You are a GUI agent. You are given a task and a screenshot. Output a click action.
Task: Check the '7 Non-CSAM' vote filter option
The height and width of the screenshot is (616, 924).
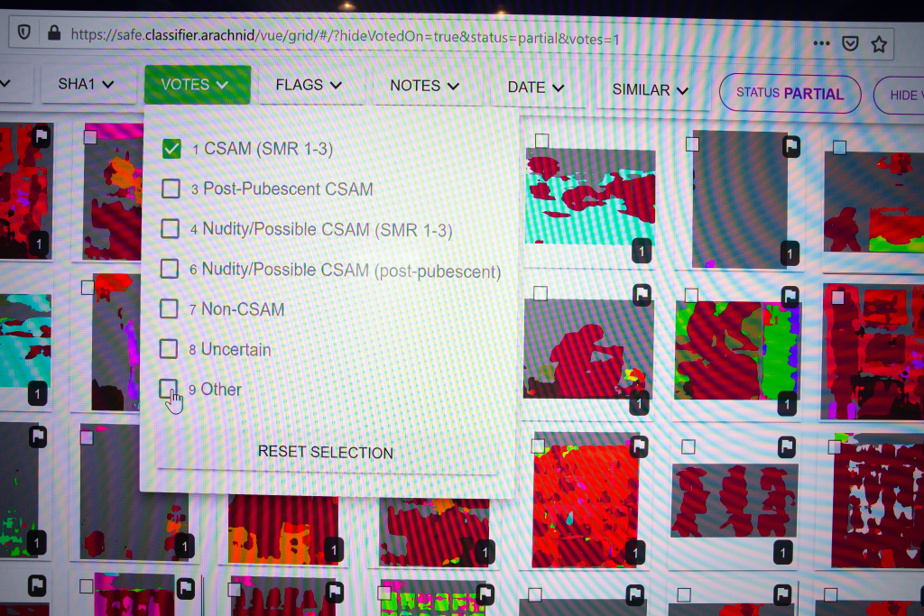(170, 309)
